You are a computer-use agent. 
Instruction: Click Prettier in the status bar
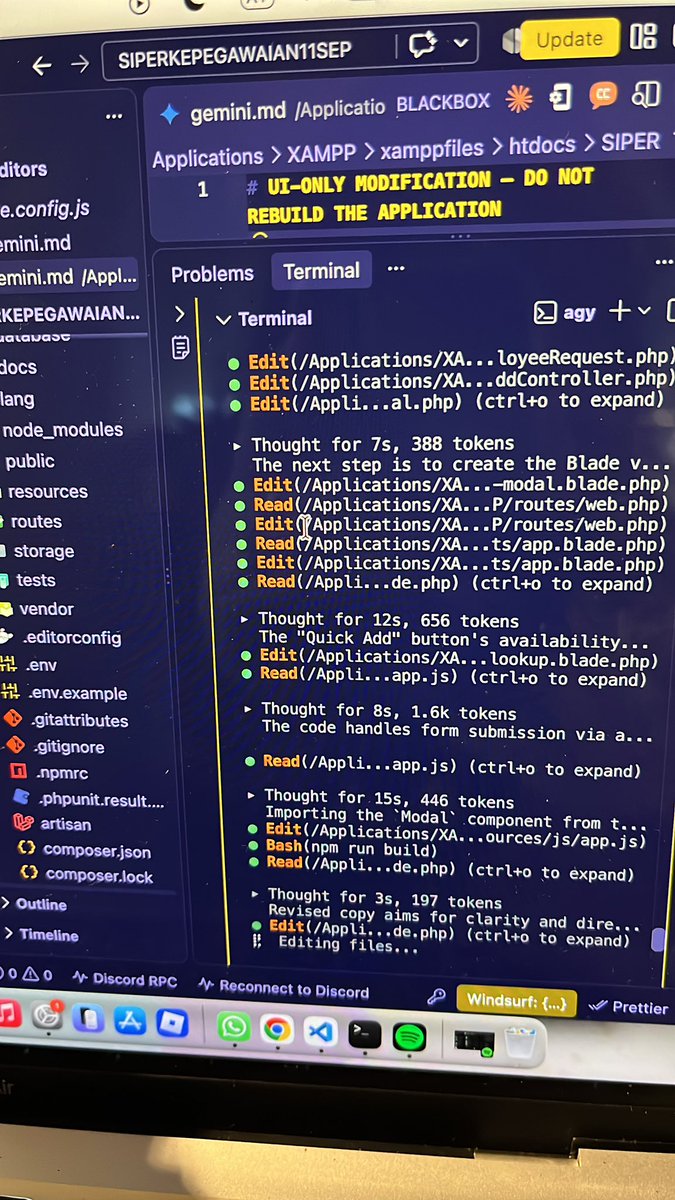pos(630,1008)
